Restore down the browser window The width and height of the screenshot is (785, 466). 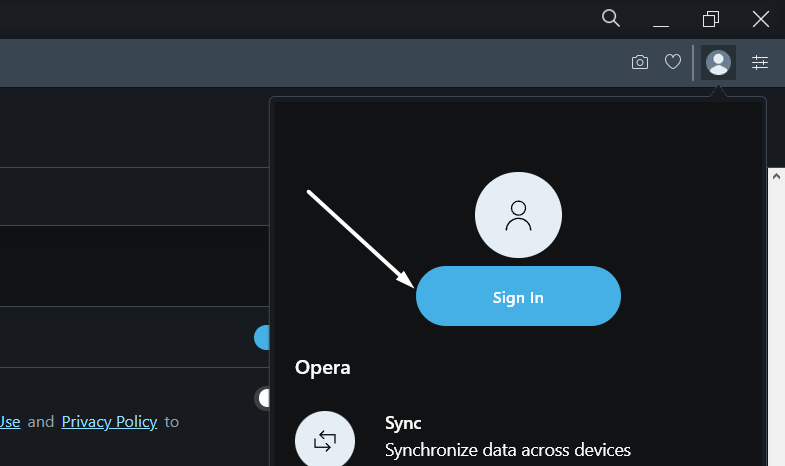pyautogui.click(x=711, y=19)
